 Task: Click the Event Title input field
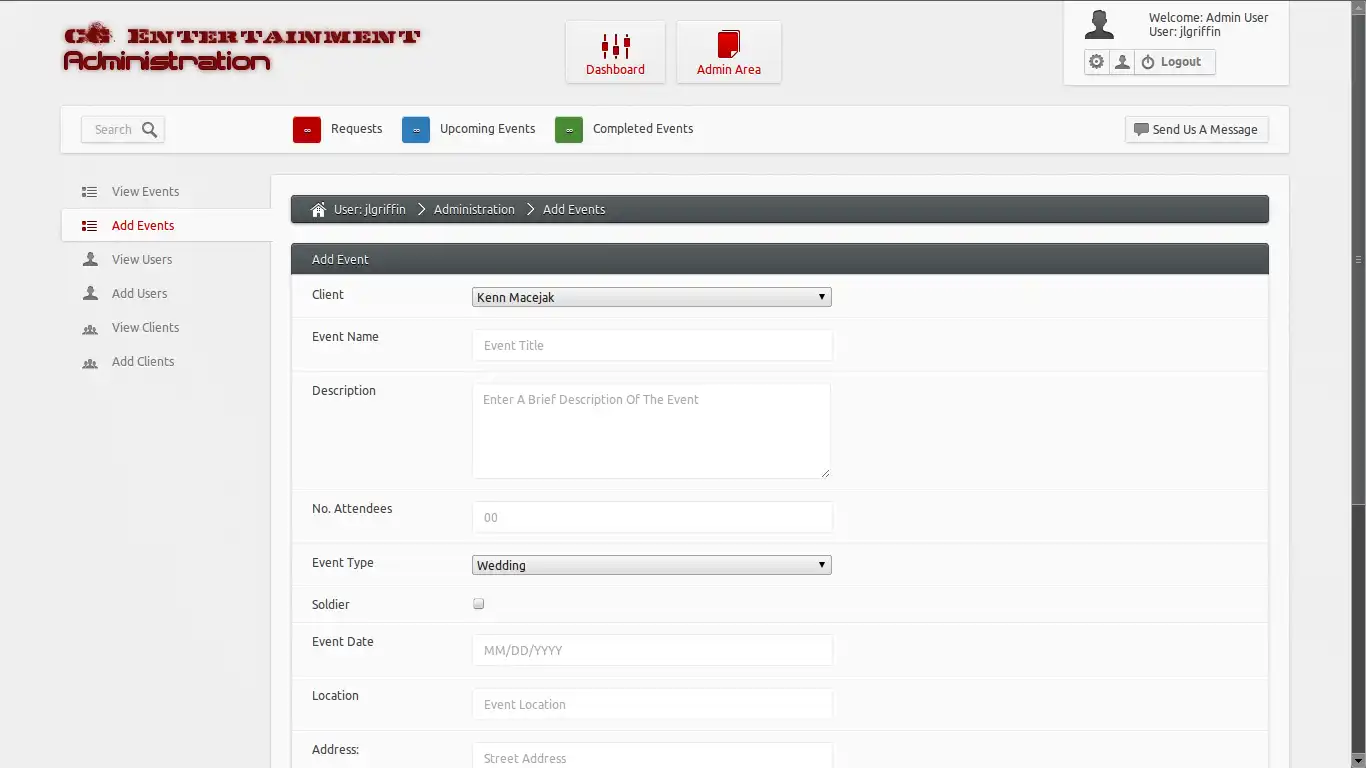652,345
